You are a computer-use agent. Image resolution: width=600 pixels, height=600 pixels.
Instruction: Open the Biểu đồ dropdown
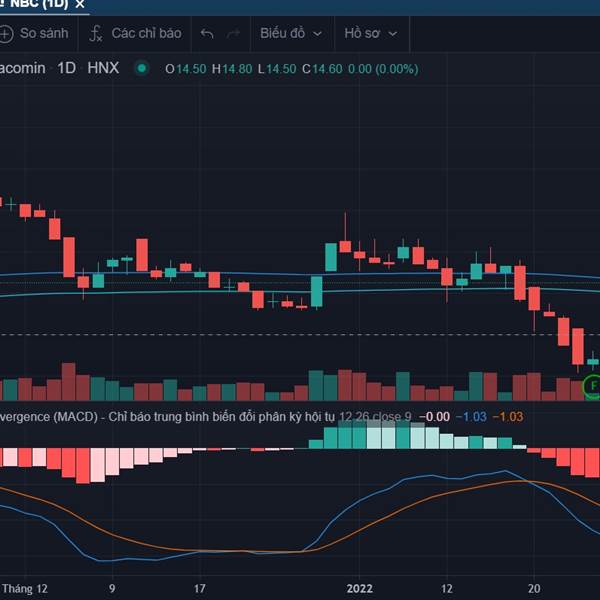click(291, 33)
